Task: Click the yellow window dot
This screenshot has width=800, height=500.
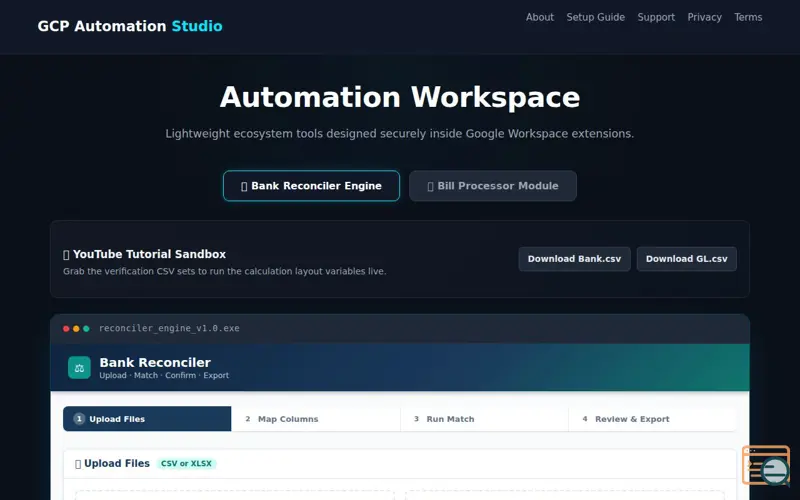Action: [76, 329]
